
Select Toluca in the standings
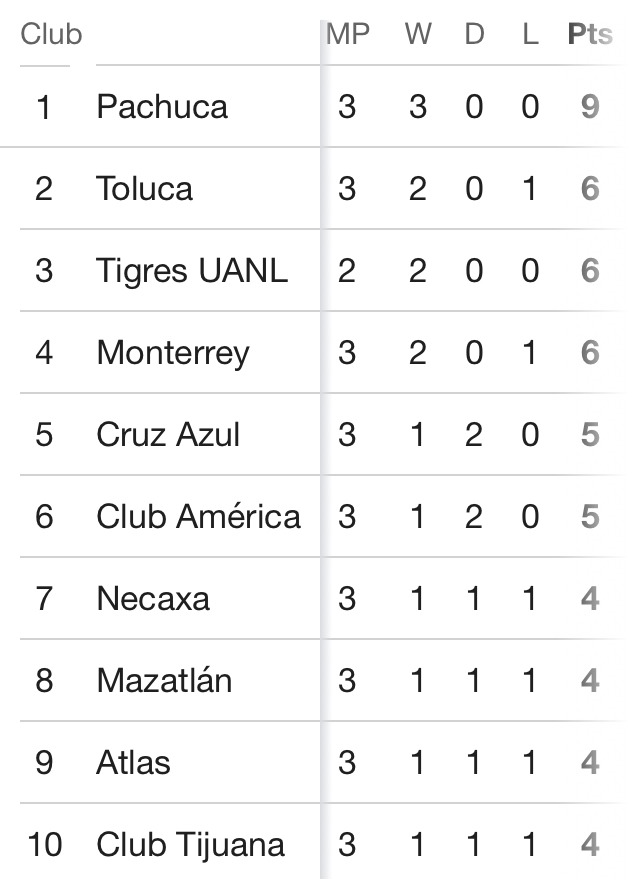coord(145,188)
